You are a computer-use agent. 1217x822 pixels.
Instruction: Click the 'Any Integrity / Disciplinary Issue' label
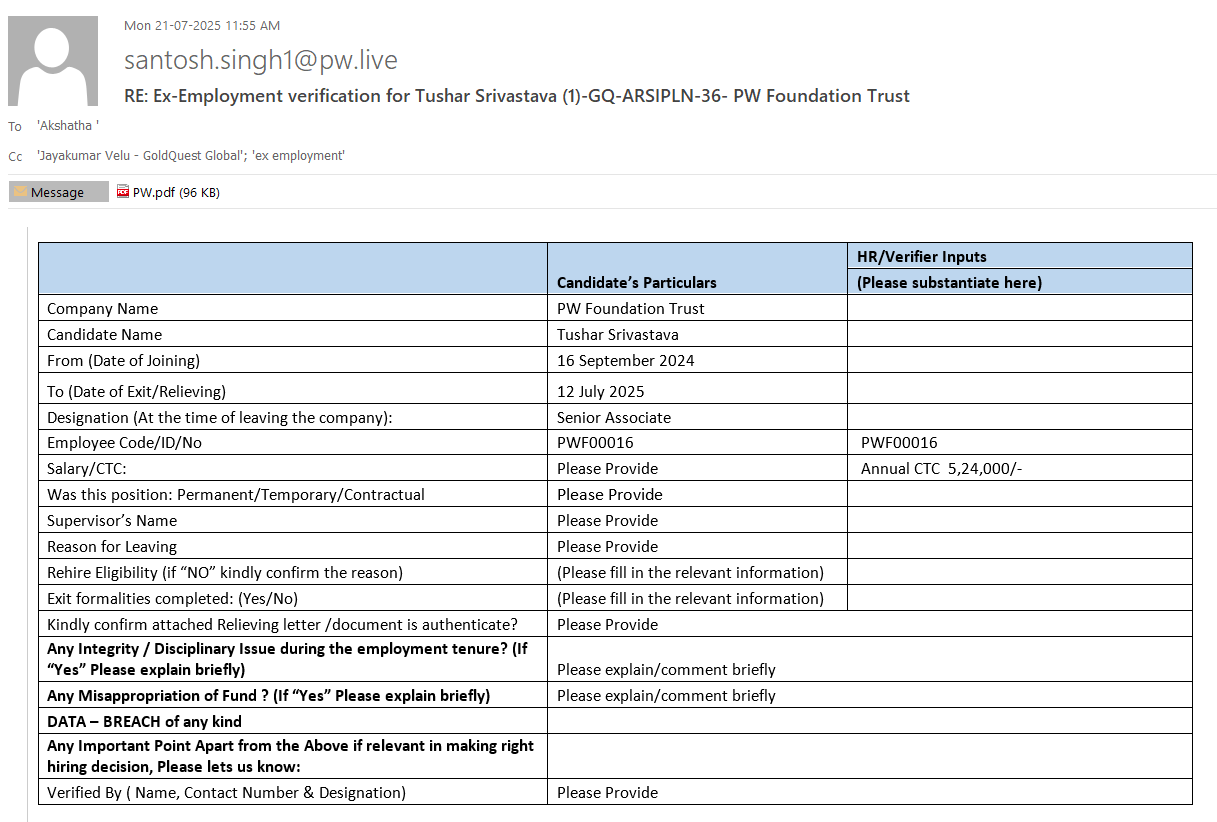pyautogui.click(x=287, y=659)
